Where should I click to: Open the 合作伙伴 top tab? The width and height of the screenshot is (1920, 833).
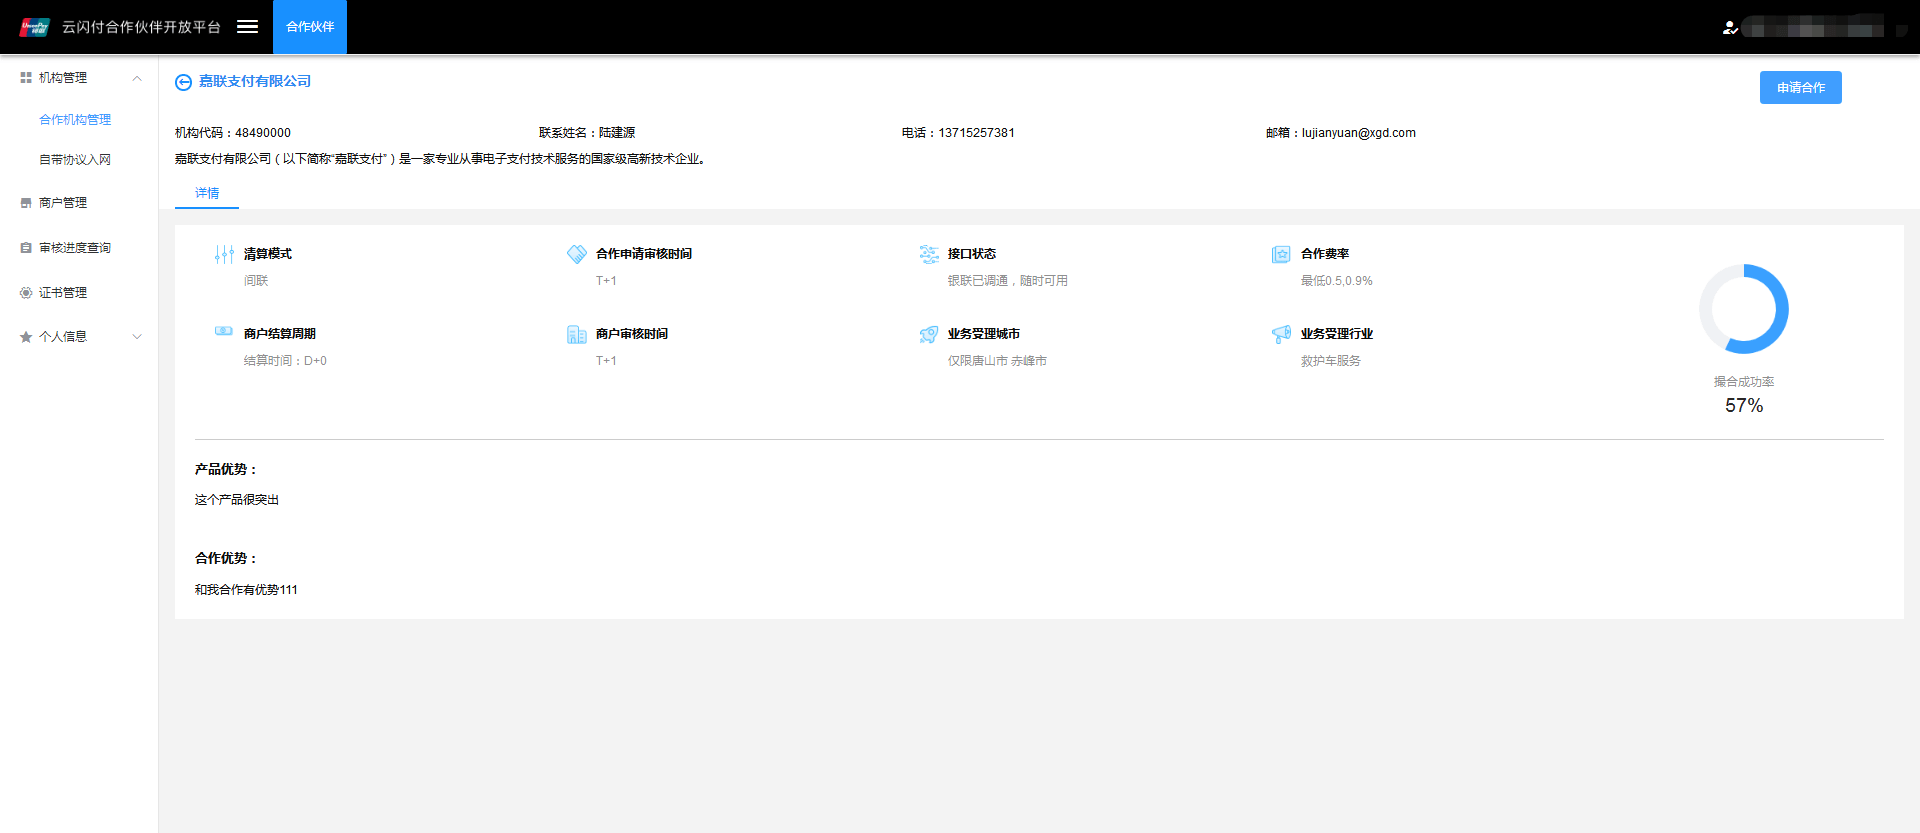[x=310, y=27]
